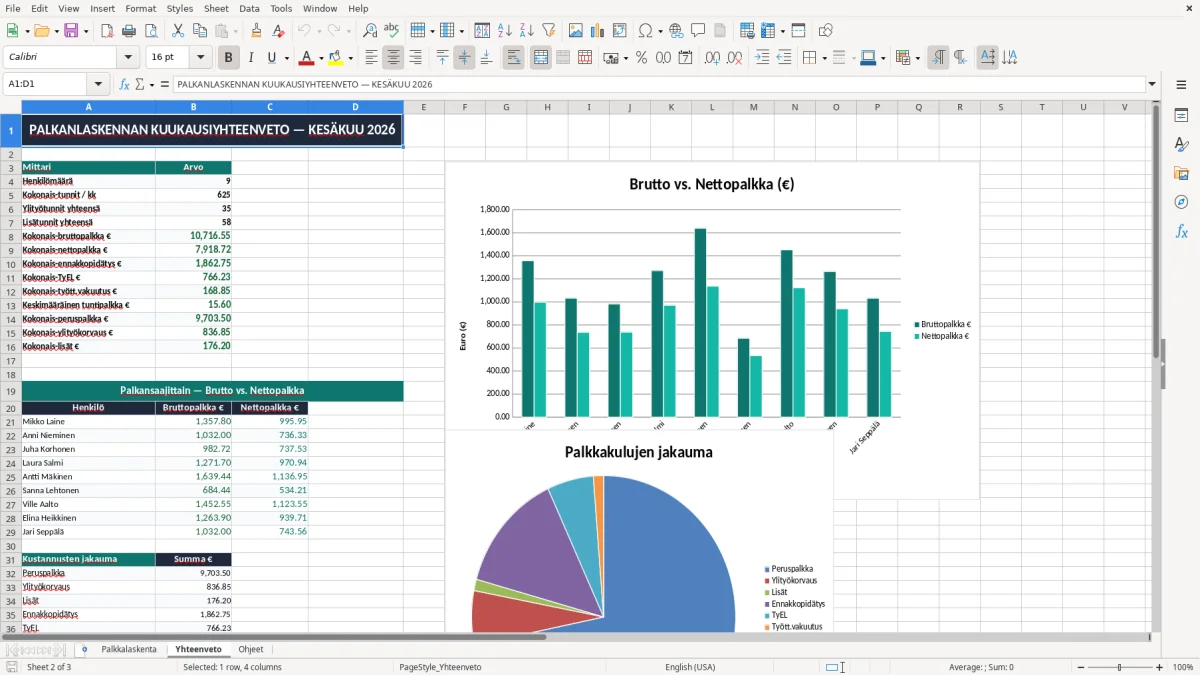
Task: Select the Ohjeet sheet tab
Action: point(251,649)
